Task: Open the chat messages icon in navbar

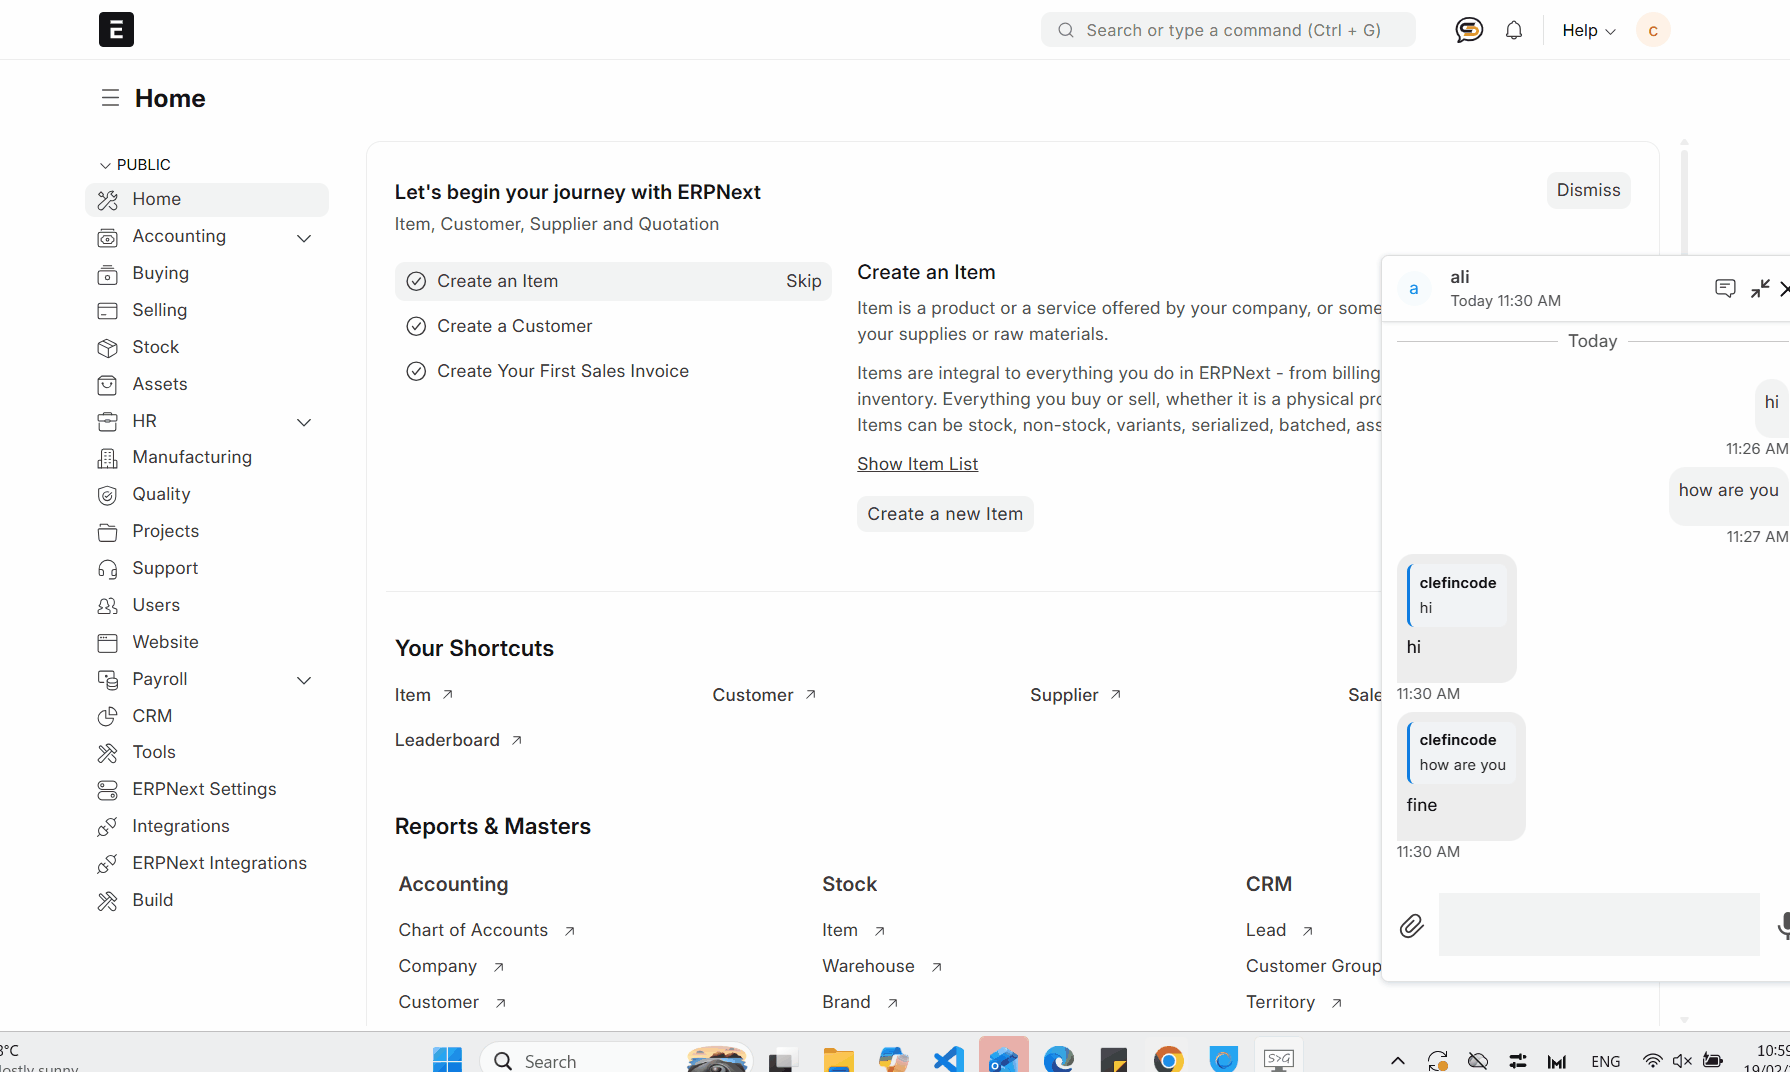Action: [x=1468, y=30]
